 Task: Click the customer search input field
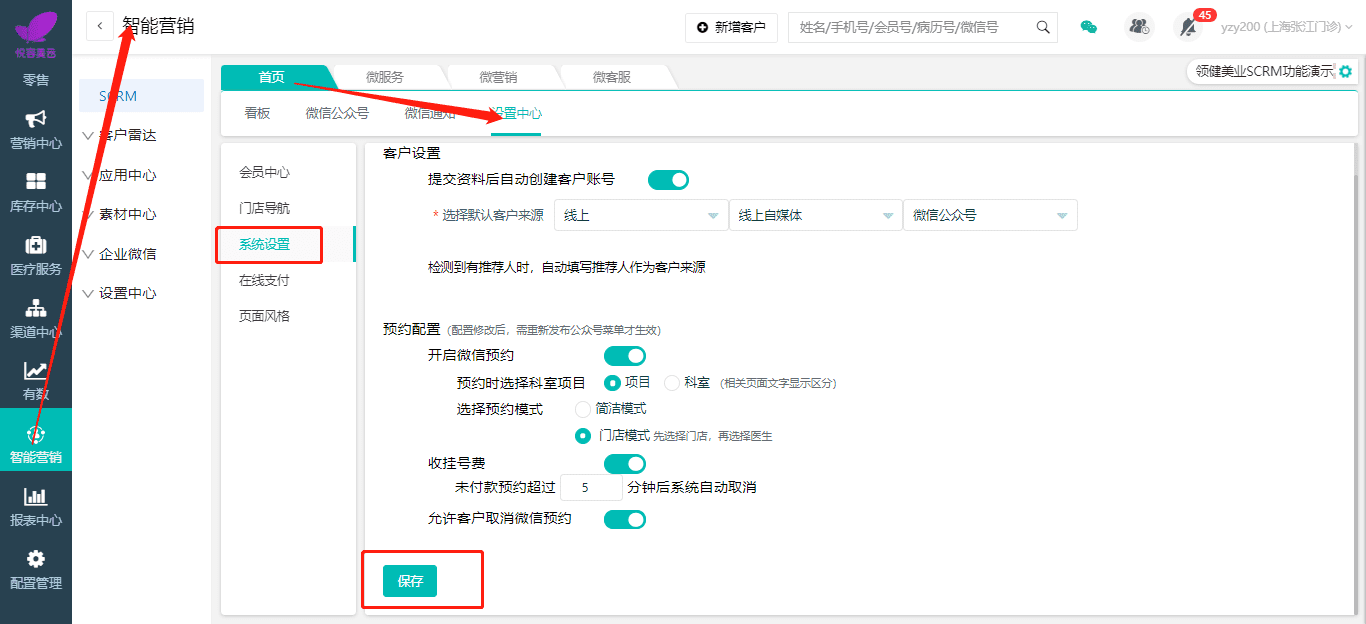tap(912, 27)
